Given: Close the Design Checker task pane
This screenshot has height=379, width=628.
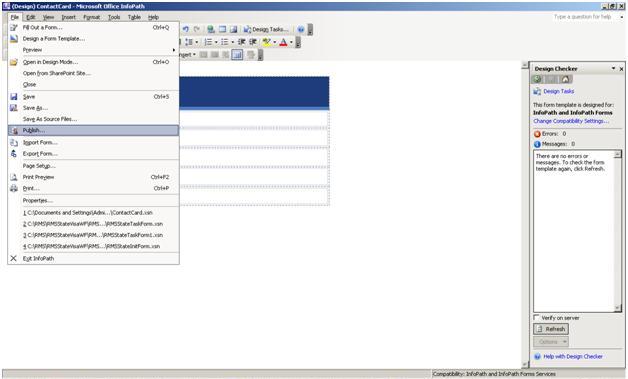Looking at the screenshot, I should [621, 69].
